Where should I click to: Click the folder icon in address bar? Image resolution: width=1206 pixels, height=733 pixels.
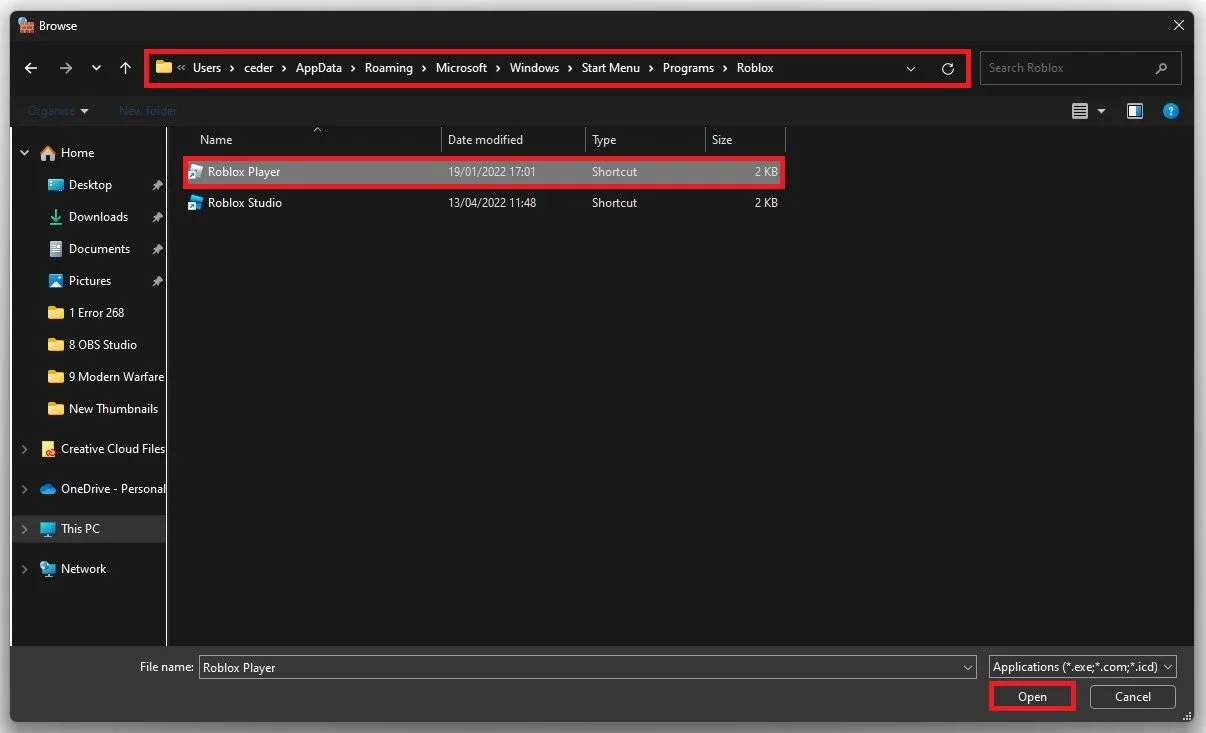164,68
